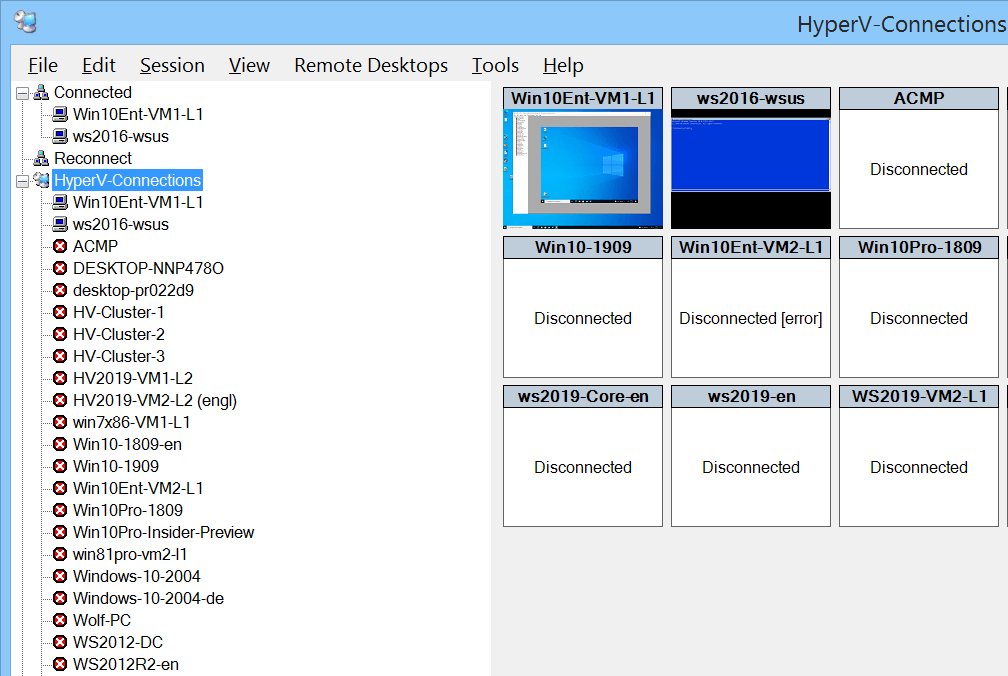Select DESKTOP-NNP478O in the tree
Screen dimensions: 1008x676
click(x=148, y=268)
